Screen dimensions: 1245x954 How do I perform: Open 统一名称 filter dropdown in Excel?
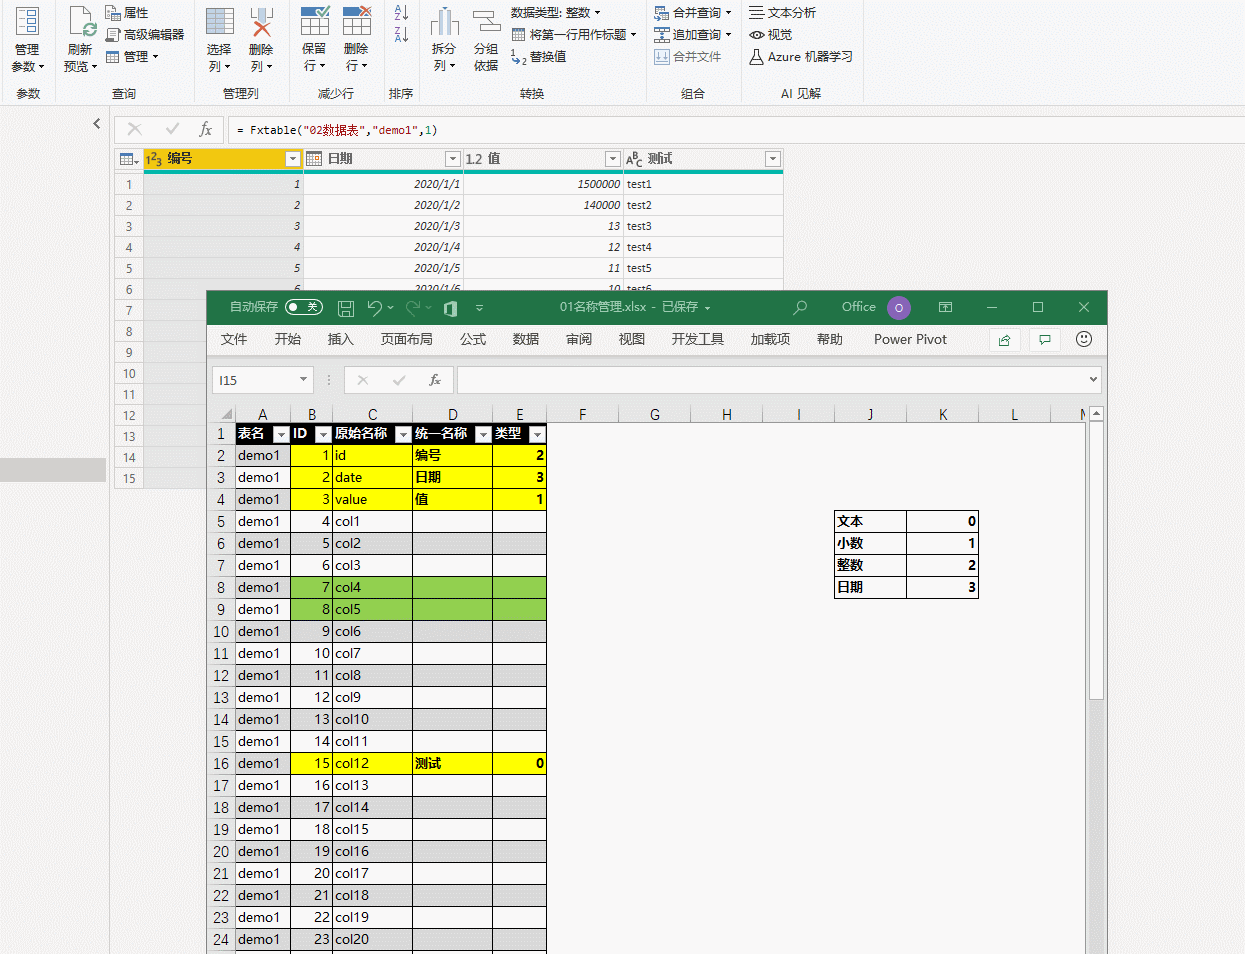coord(483,434)
